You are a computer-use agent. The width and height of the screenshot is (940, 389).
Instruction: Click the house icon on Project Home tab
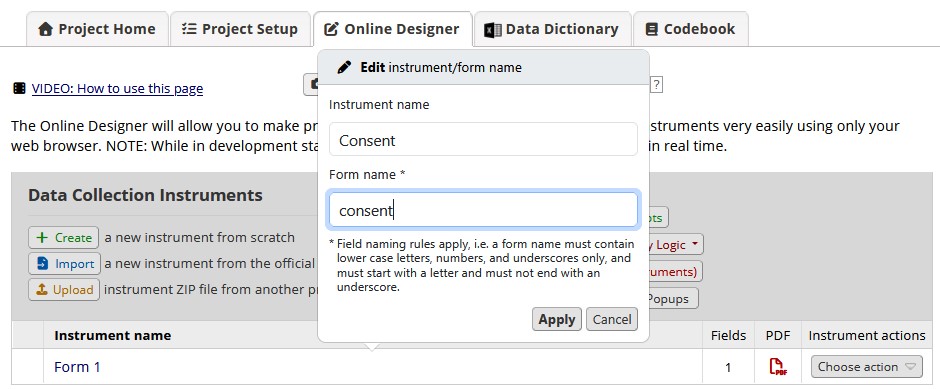(x=45, y=29)
